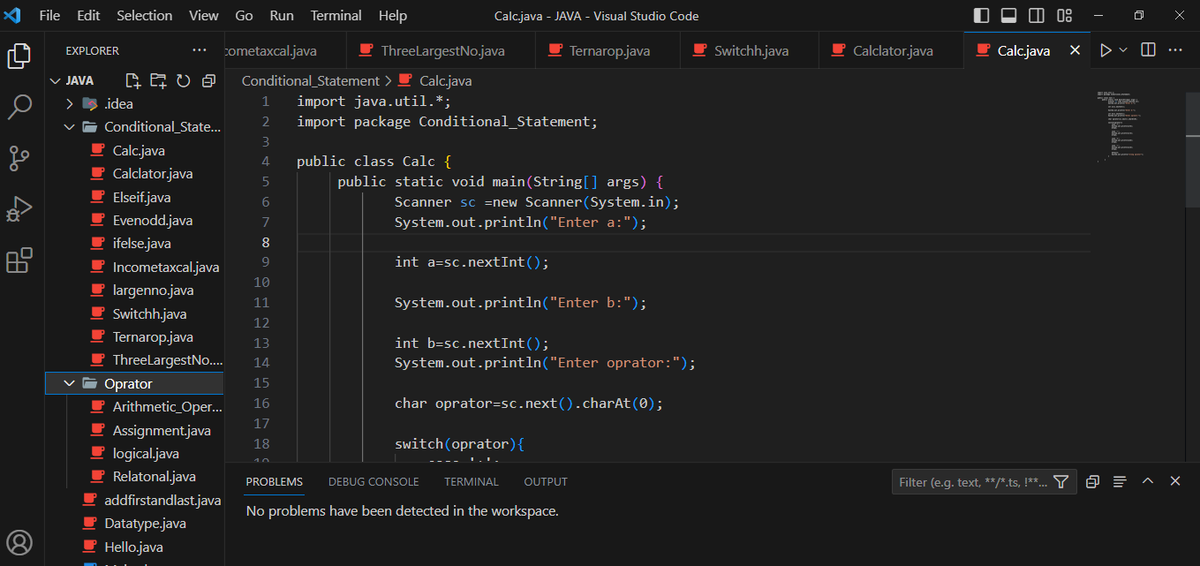The width and height of the screenshot is (1200, 566).
Task: Collapse all folders in explorer icon
Action: (208, 81)
